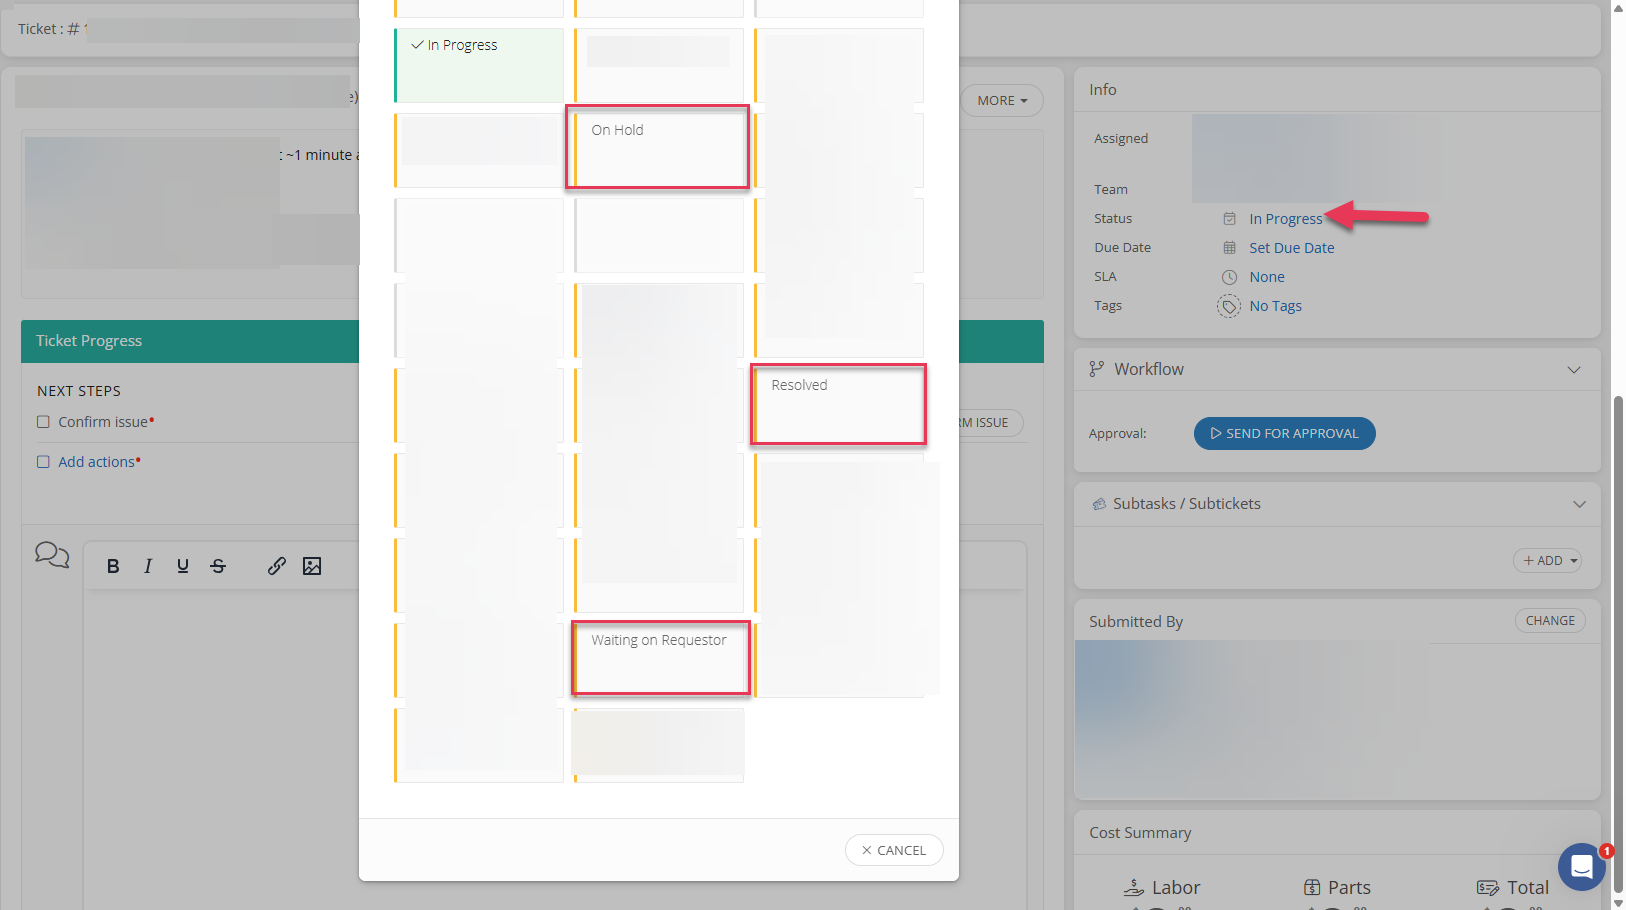The height and width of the screenshot is (910, 1626).
Task: Open the chat support bubble
Action: (1581, 866)
